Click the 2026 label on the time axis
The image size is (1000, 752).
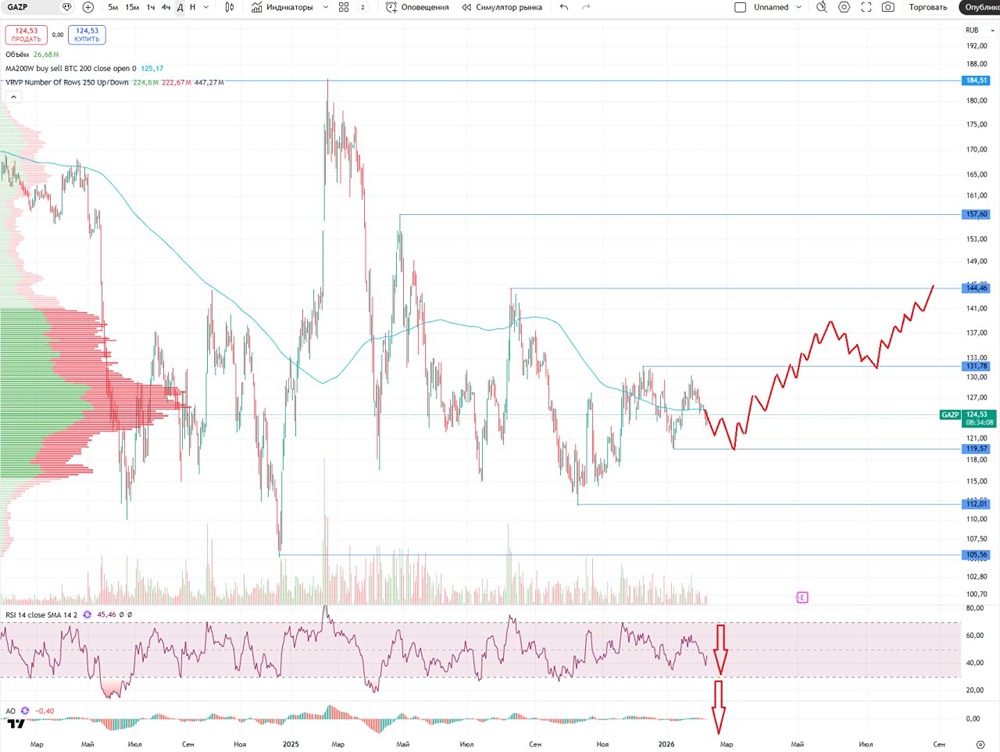[666, 744]
